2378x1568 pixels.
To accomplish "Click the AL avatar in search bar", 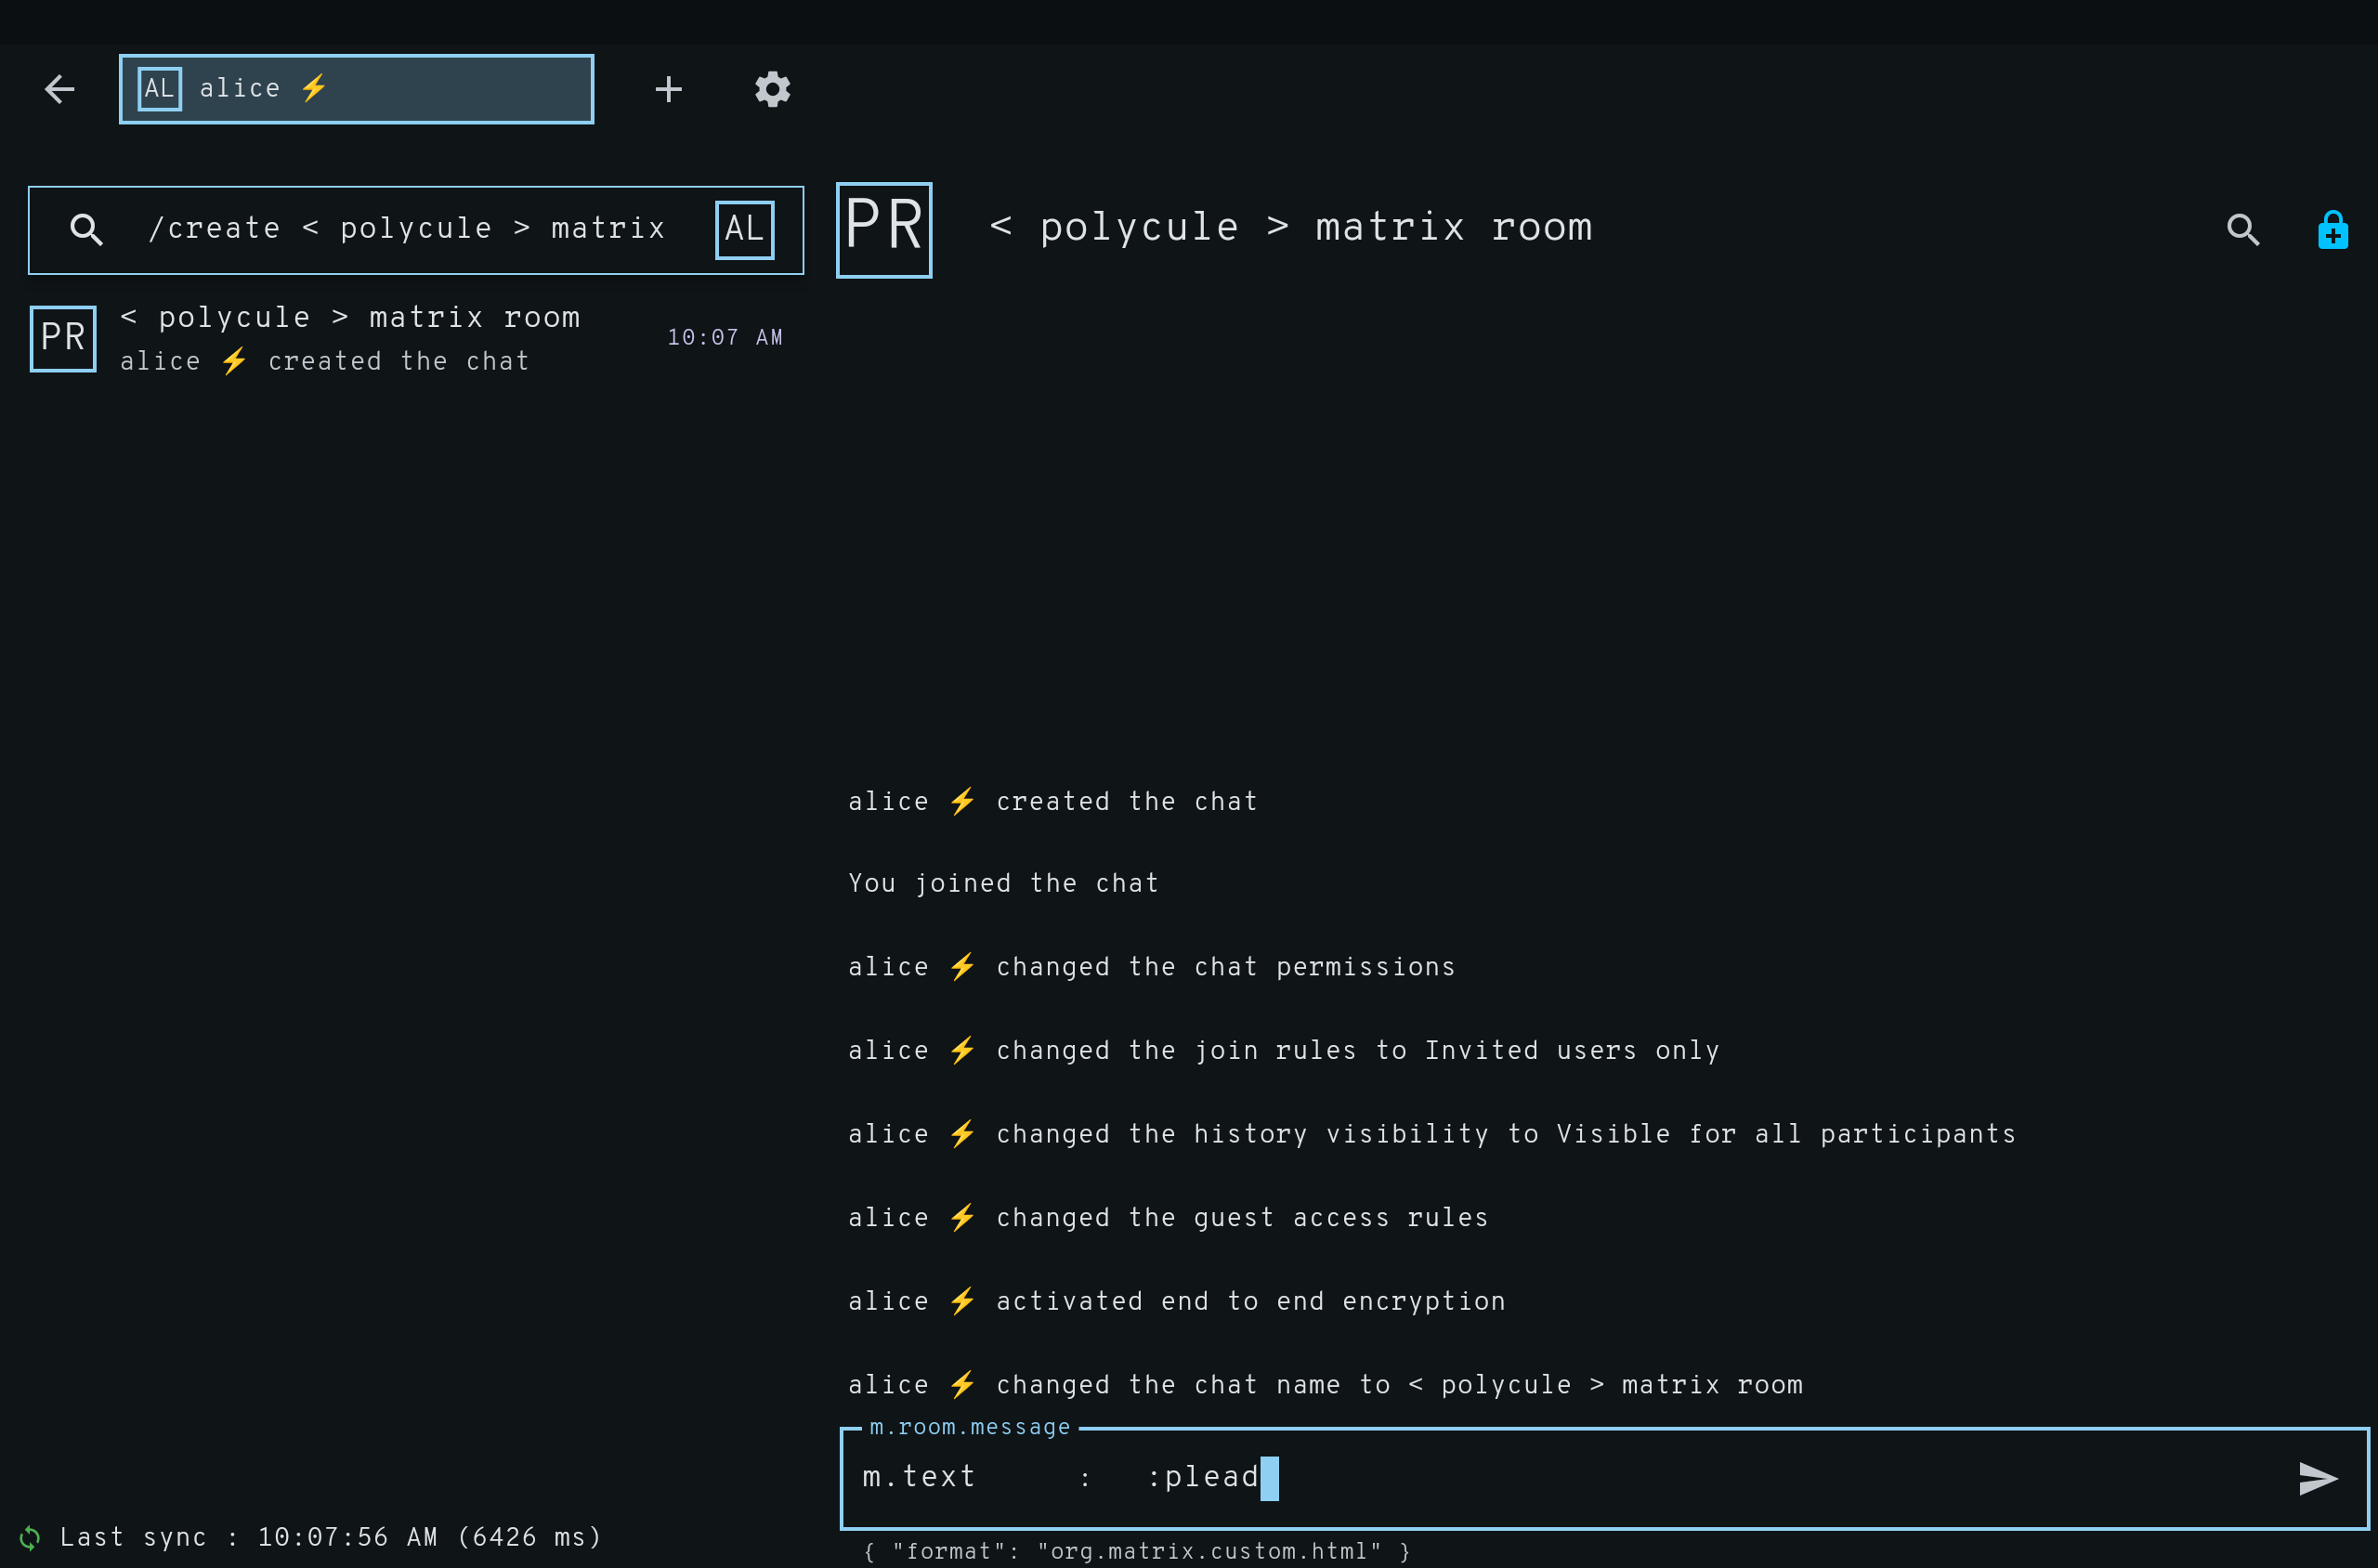I will (744, 230).
